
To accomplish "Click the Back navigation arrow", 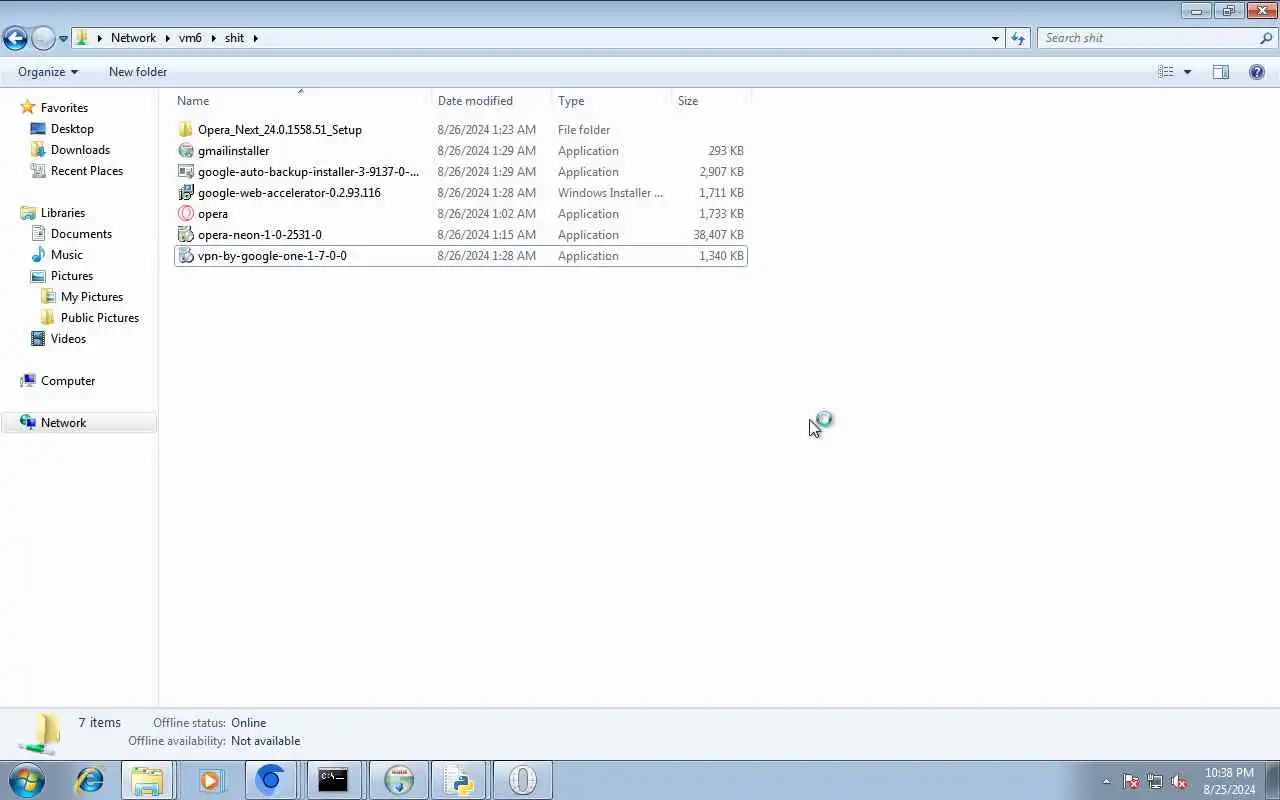I will pyautogui.click(x=15, y=39).
